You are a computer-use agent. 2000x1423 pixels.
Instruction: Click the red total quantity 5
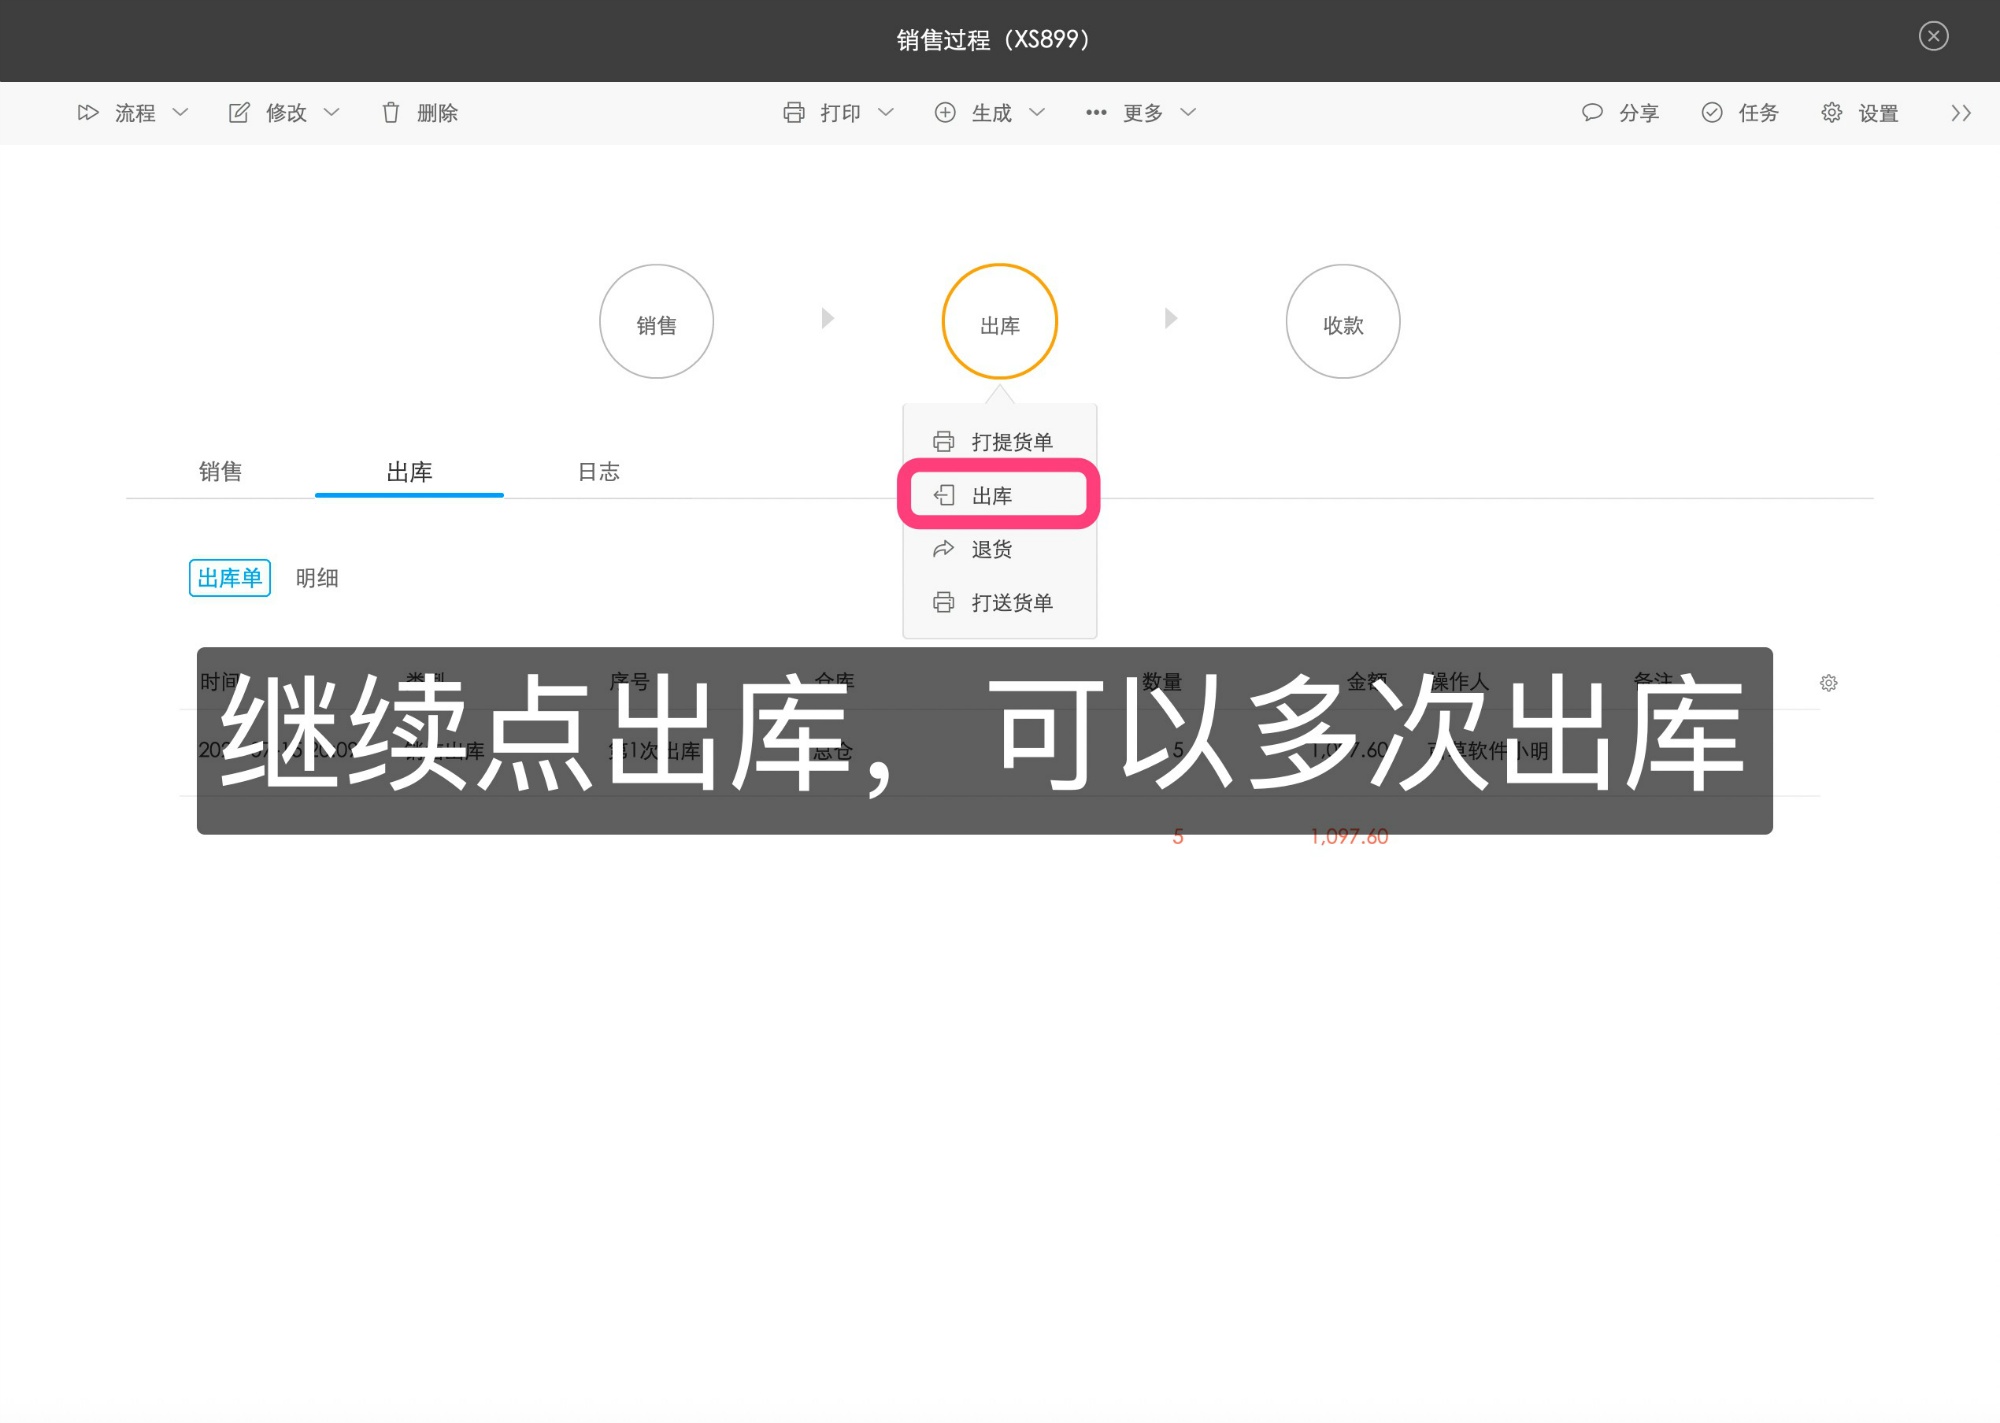pyautogui.click(x=1178, y=837)
